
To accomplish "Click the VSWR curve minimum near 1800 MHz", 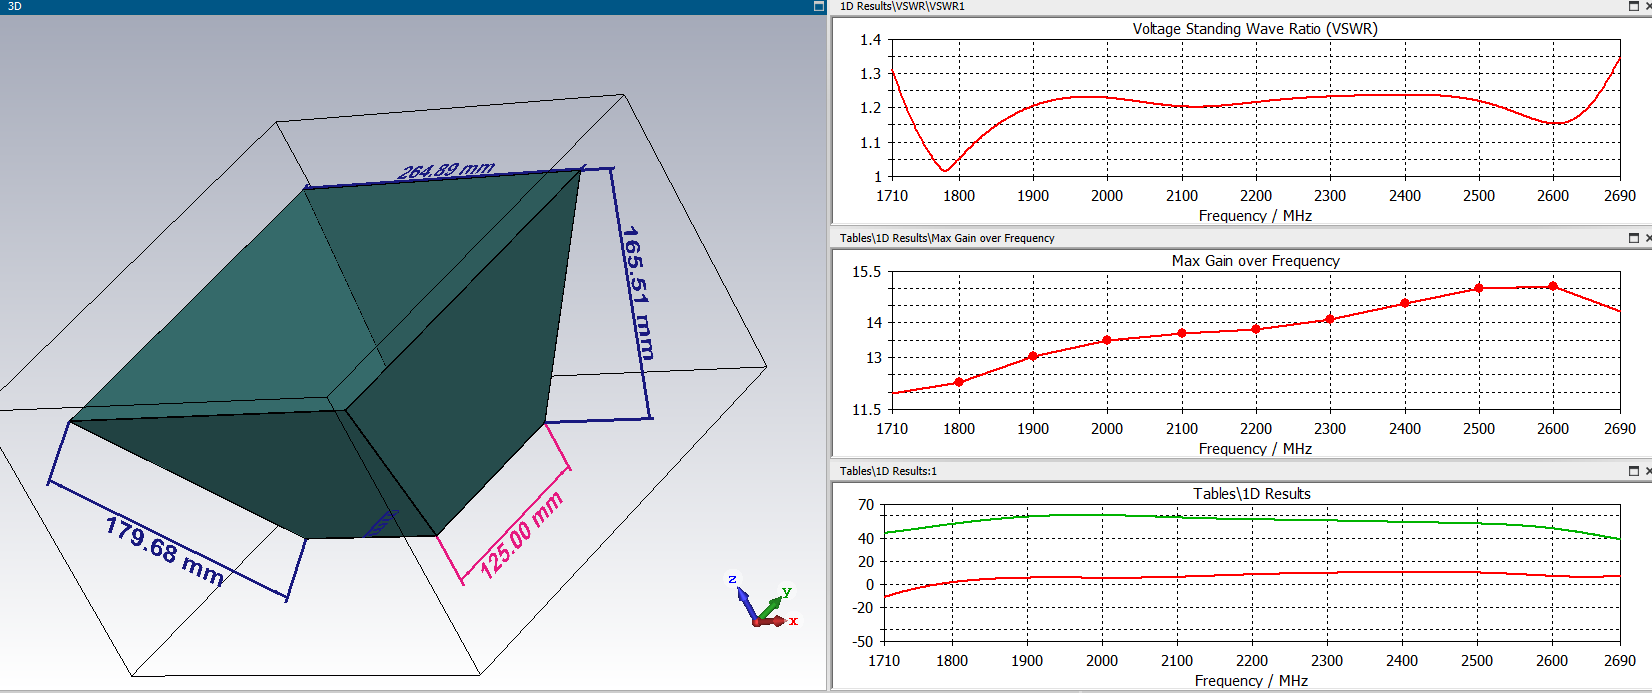I will point(944,170).
